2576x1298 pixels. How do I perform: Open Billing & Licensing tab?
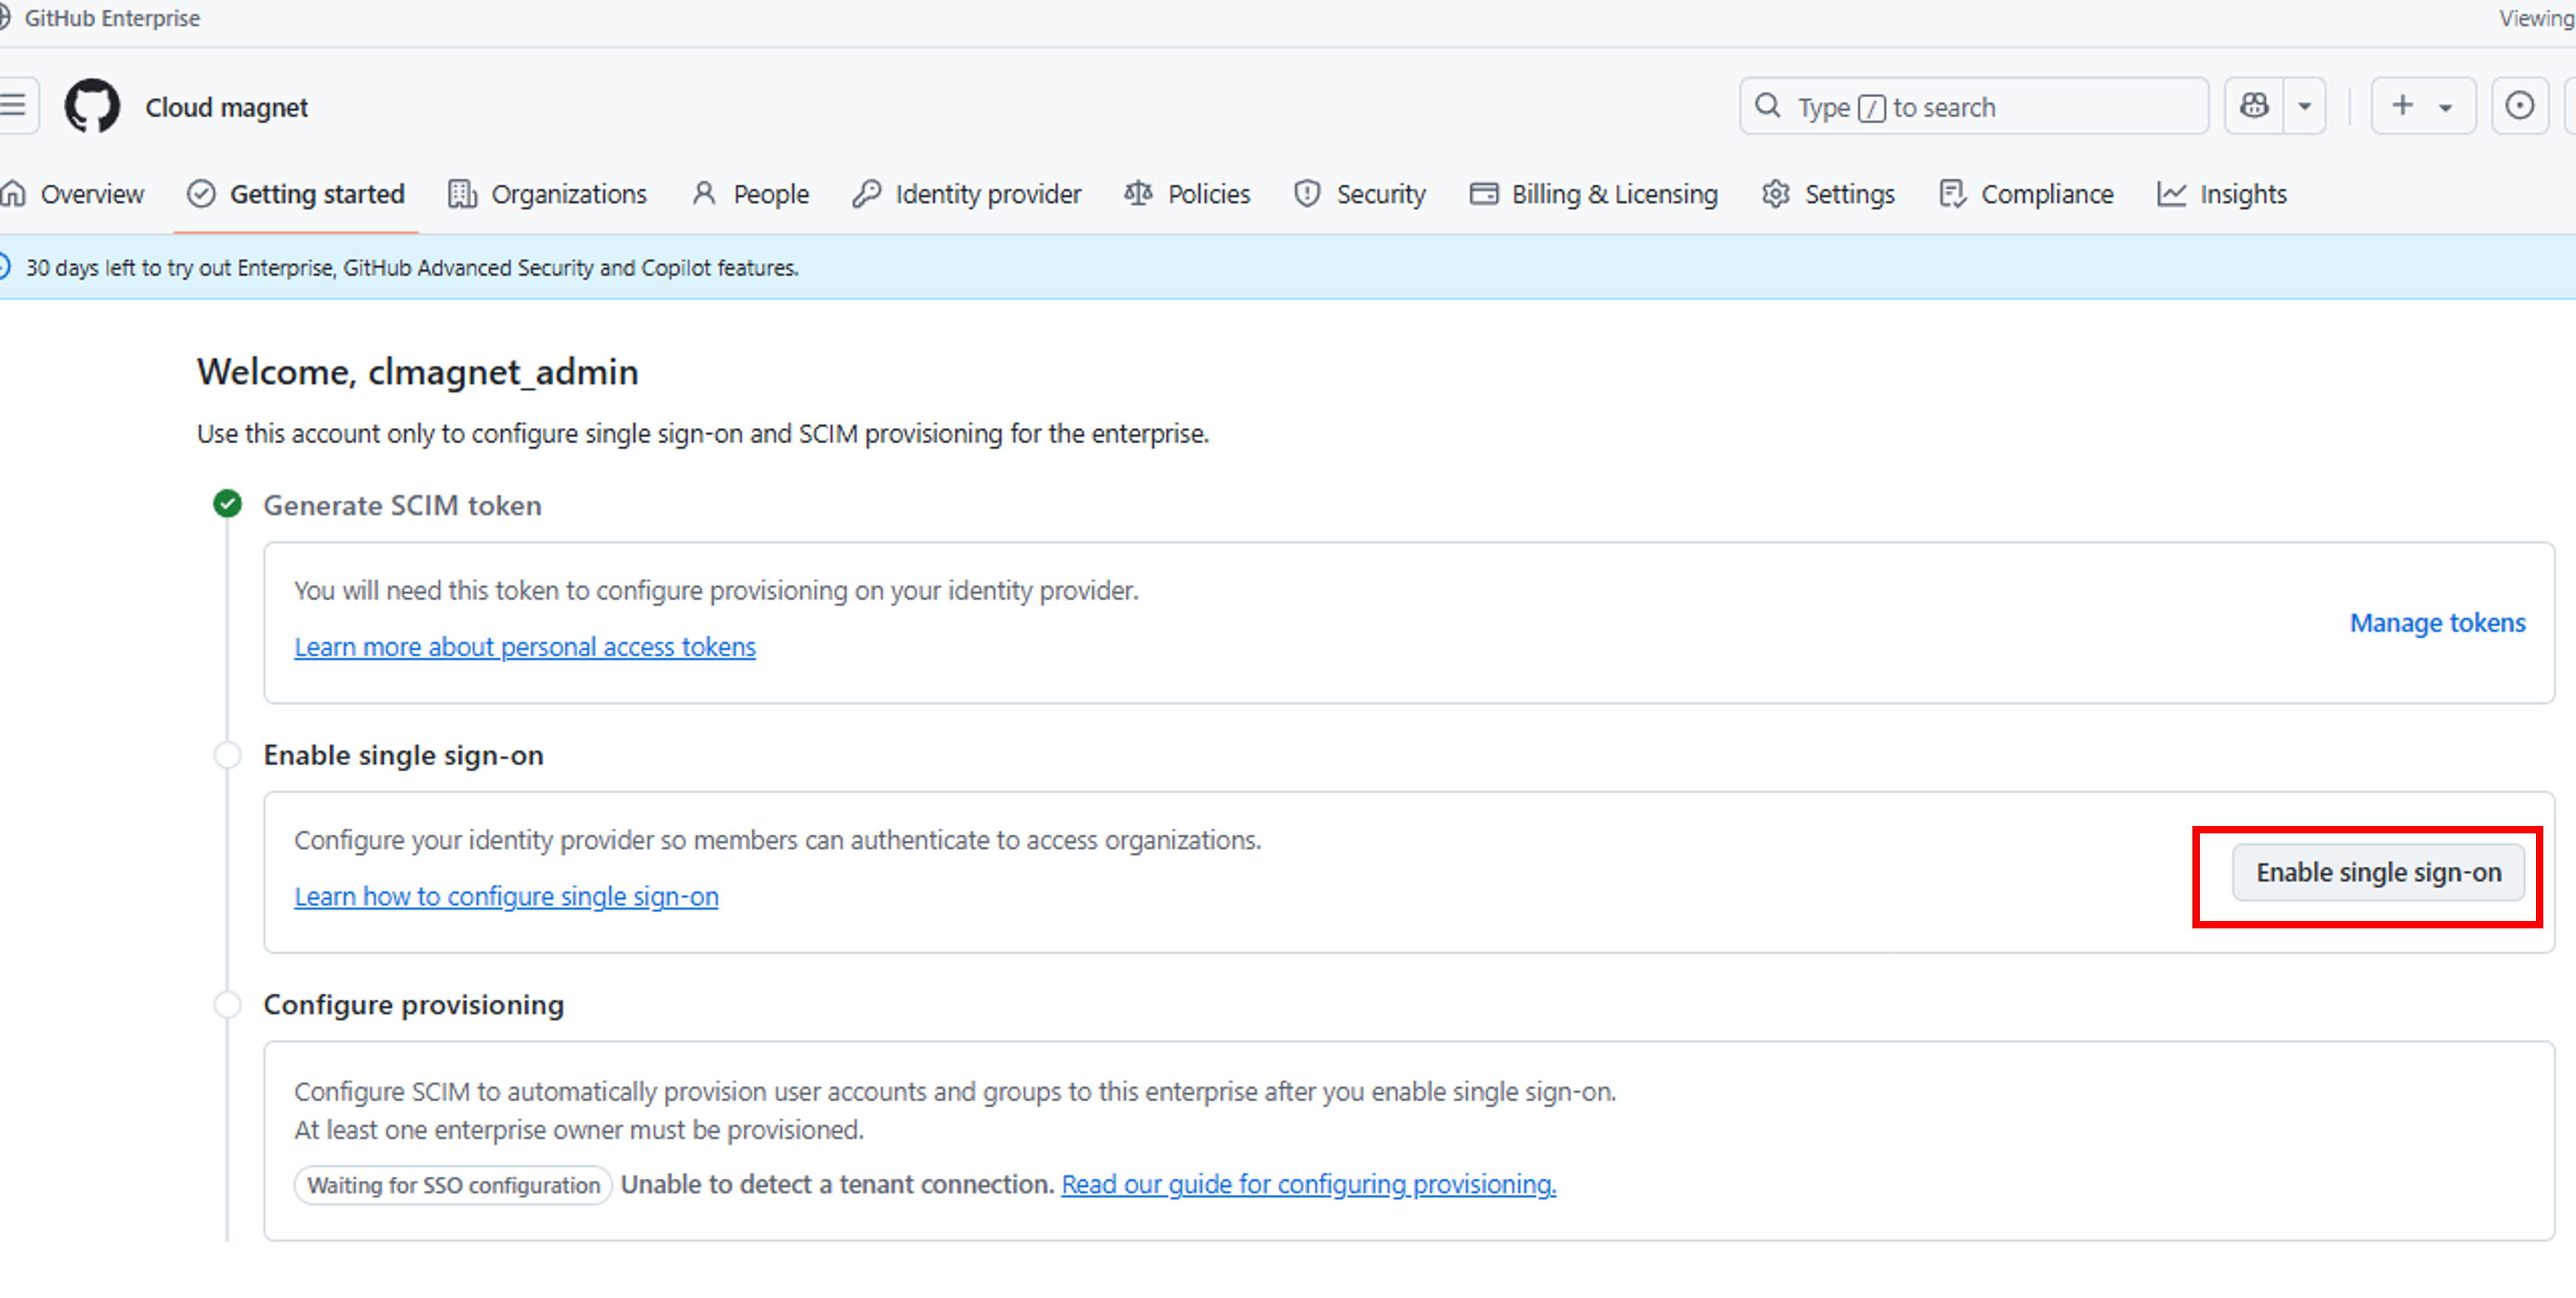coord(1593,194)
